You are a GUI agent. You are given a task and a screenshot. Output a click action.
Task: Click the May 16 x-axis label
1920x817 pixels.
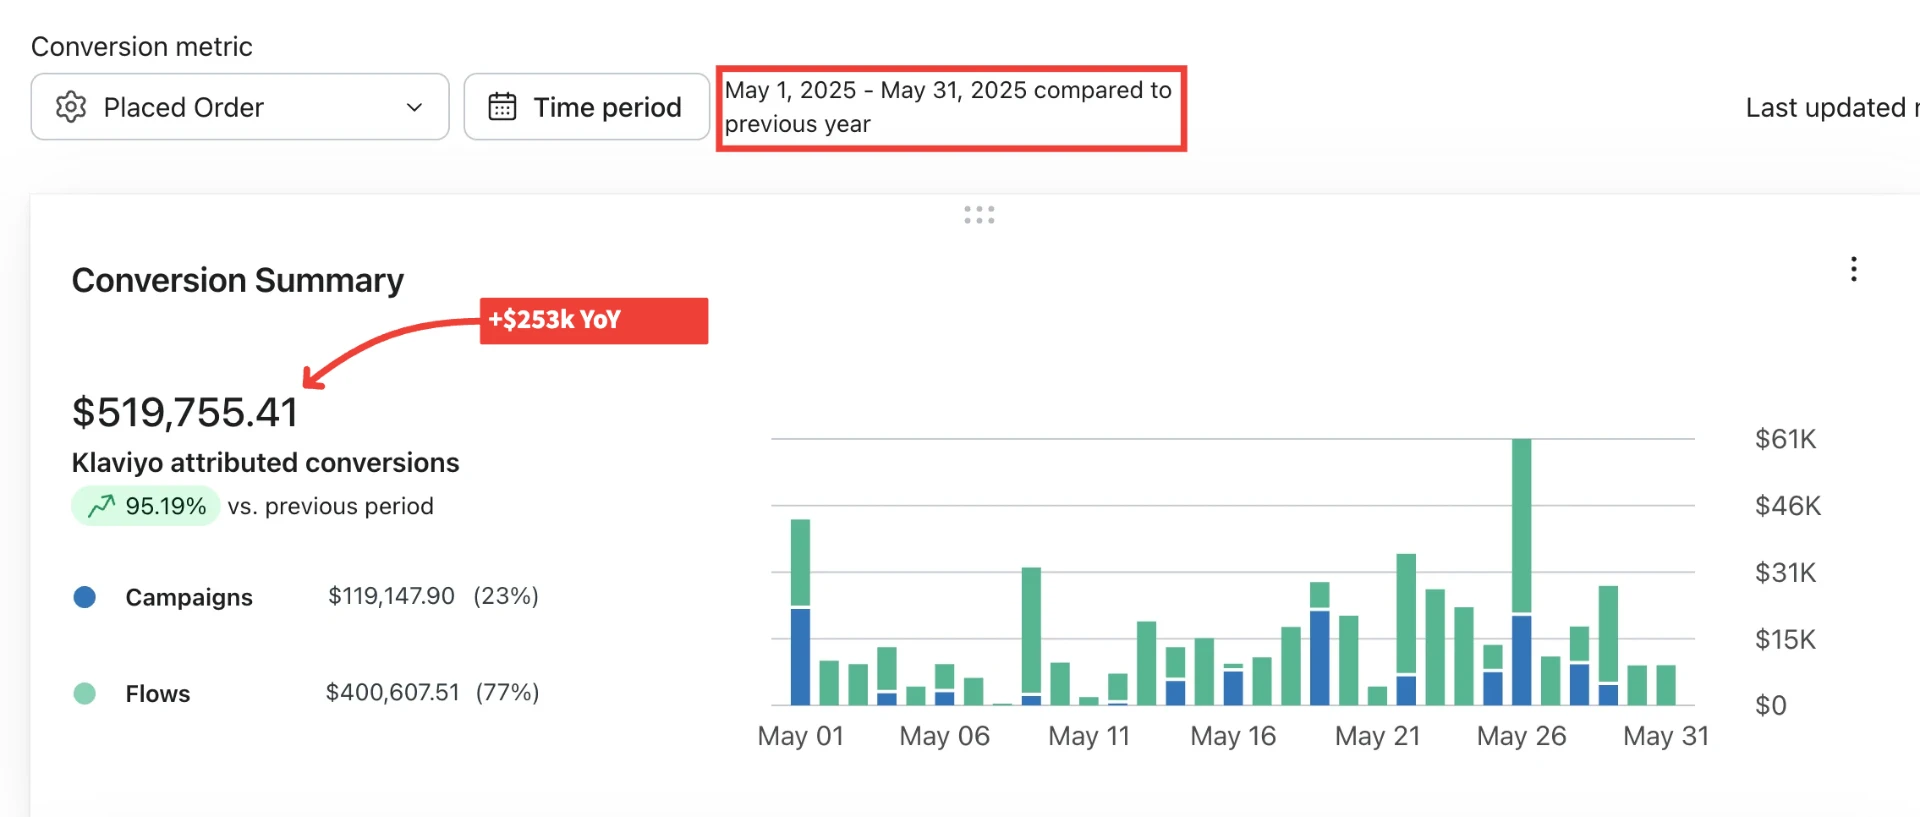1233,736
